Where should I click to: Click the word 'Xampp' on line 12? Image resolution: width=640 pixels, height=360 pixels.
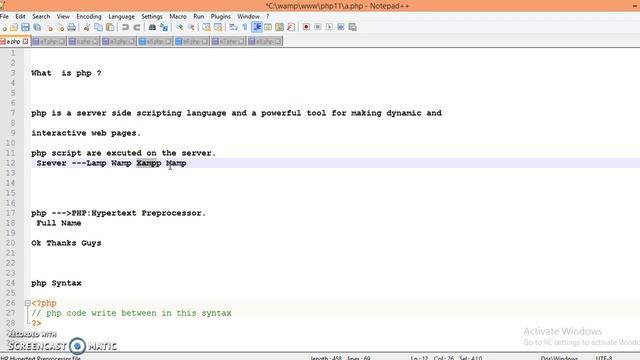[149, 163]
